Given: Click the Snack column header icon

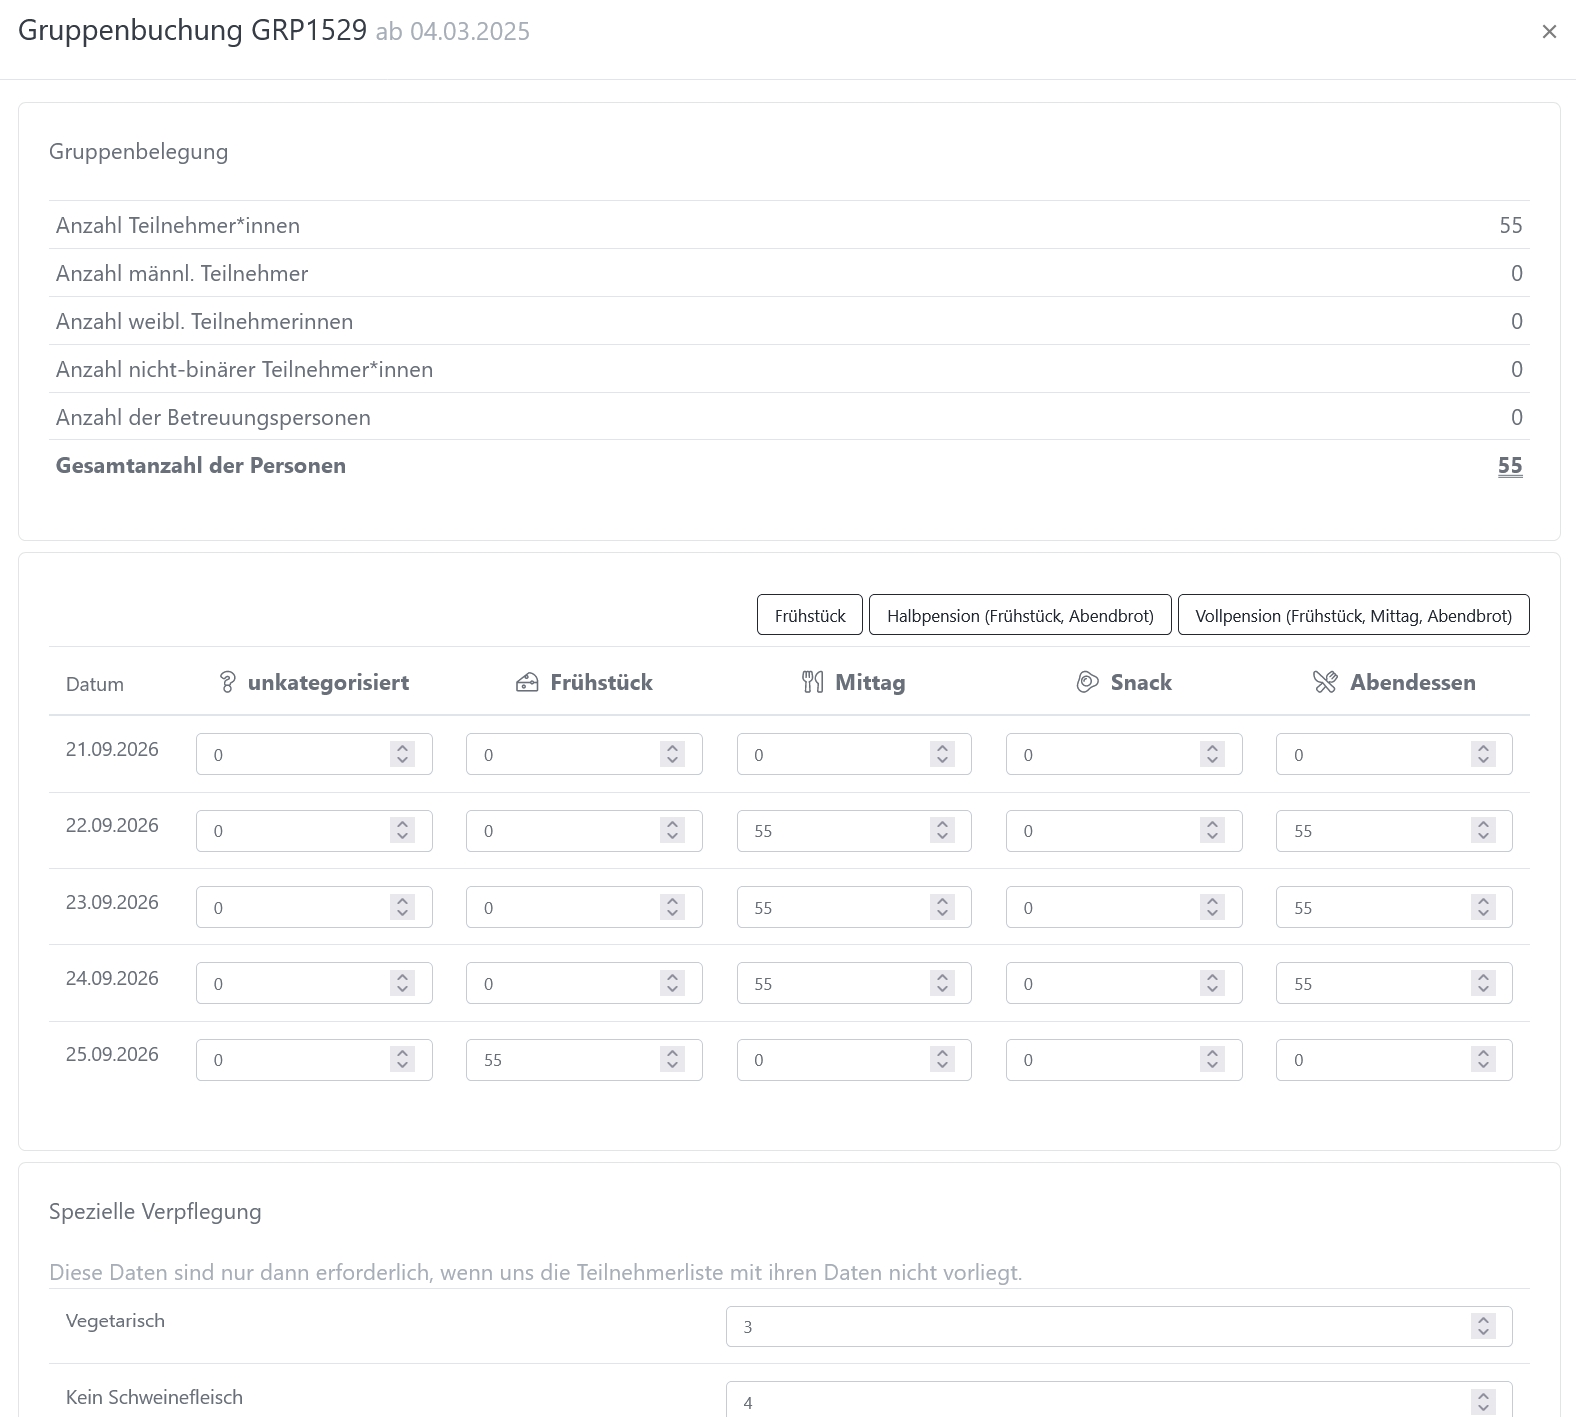Looking at the screenshot, I should [1087, 682].
